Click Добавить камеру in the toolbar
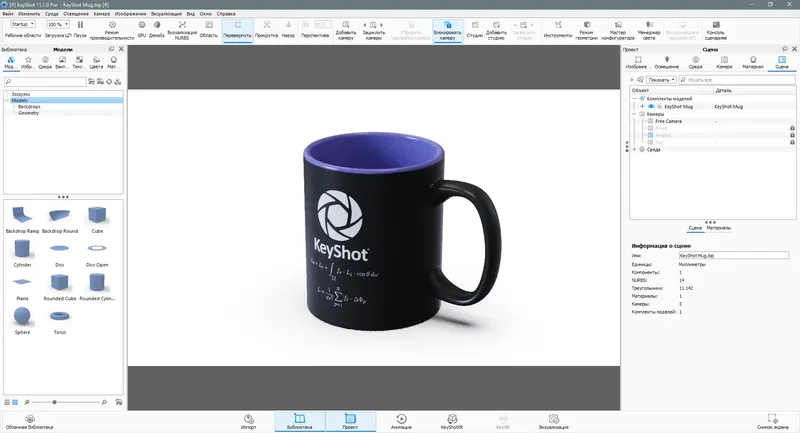This screenshot has height=433, width=800. pos(346,30)
